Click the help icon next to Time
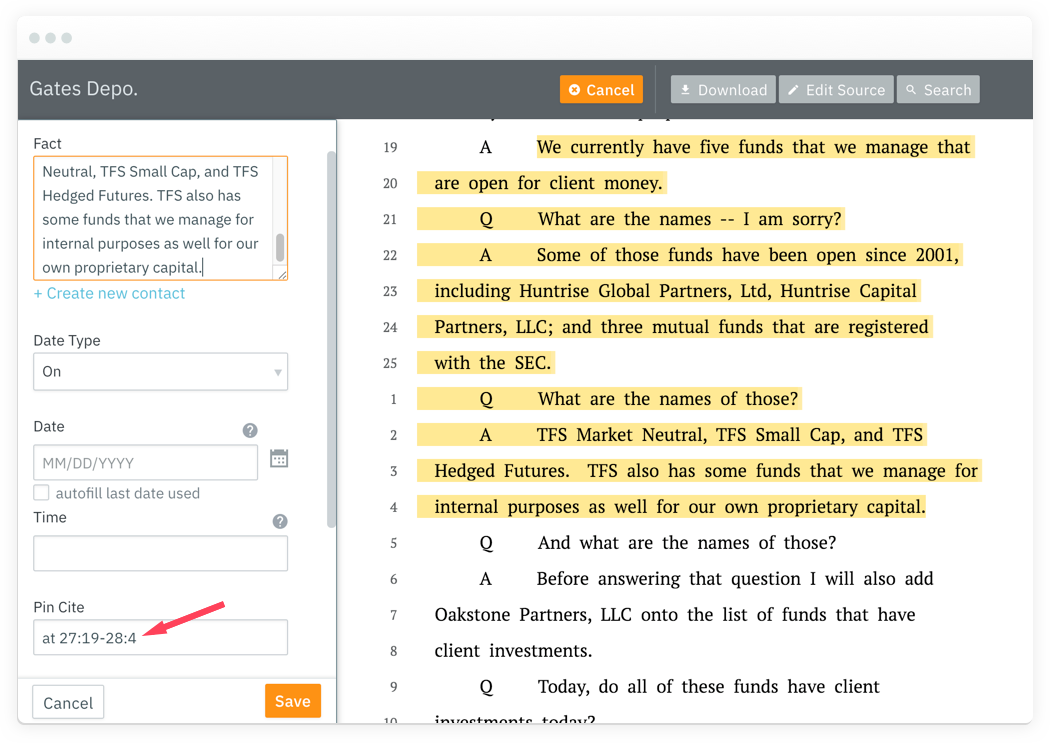This screenshot has width=1050, height=743. [x=280, y=521]
